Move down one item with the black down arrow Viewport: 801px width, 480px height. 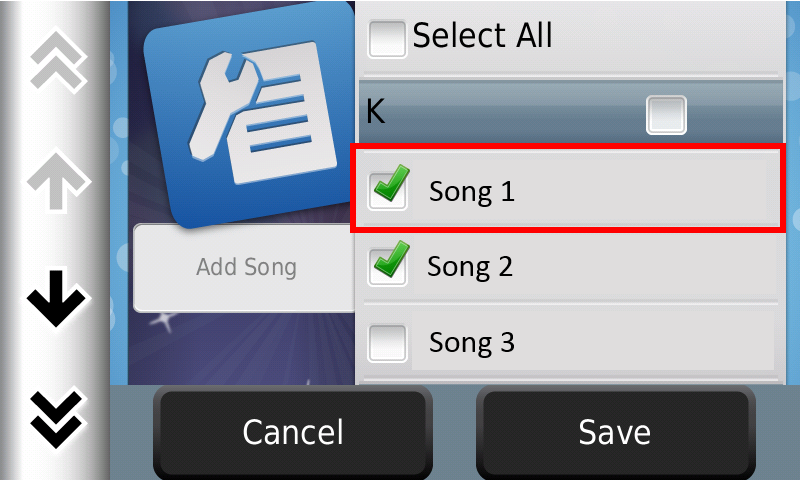tap(56, 298)
